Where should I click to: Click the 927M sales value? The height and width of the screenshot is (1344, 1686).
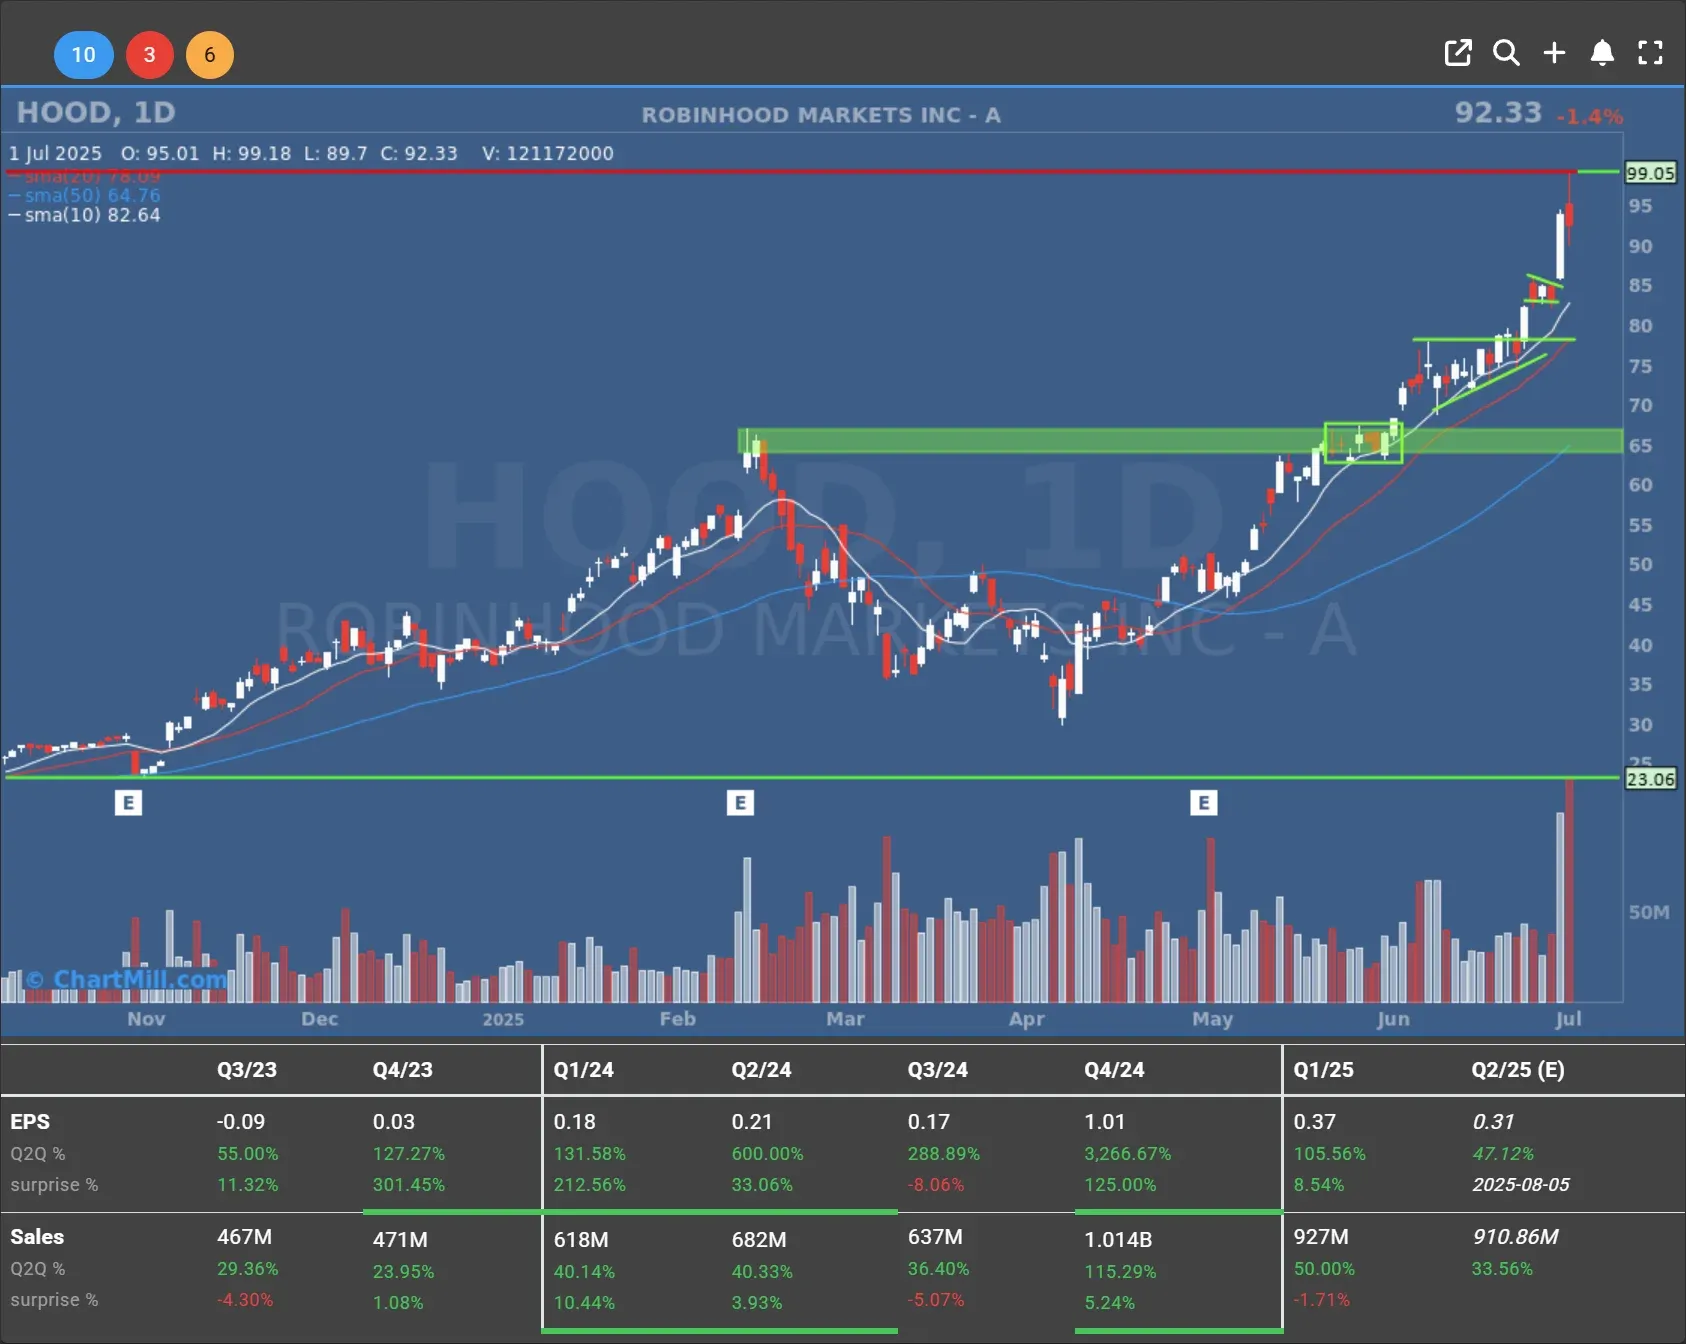pyautogui.click(x=1321, y=1237)
